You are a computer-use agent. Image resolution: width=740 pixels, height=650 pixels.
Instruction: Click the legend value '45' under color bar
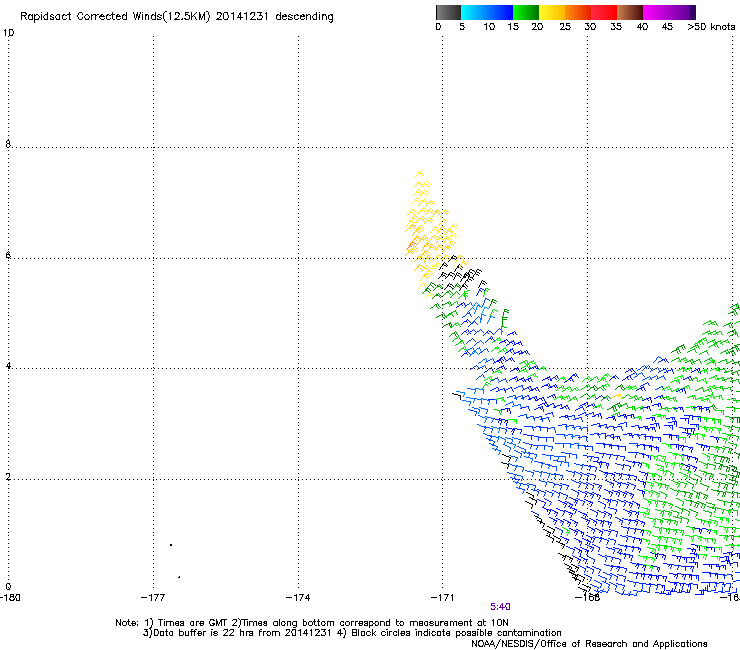coord(667,27)
